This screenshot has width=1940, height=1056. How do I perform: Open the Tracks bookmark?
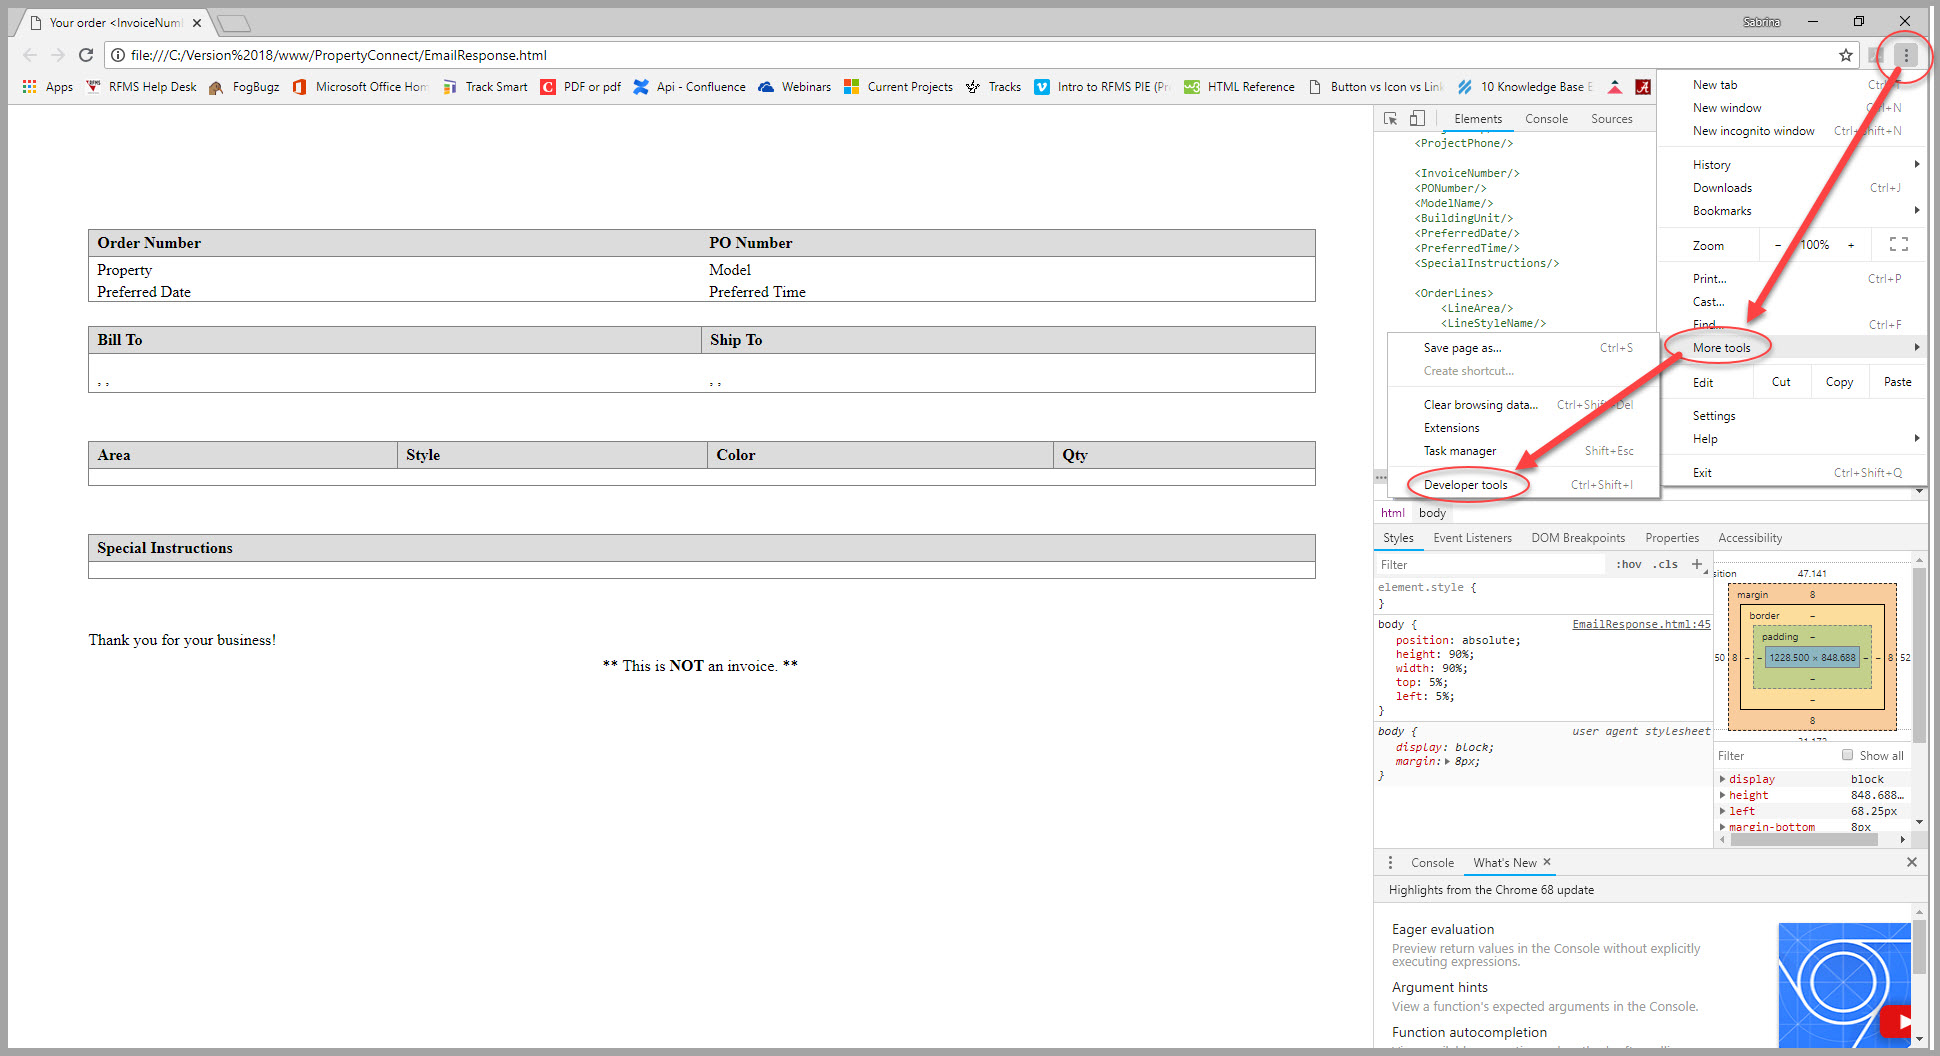click(993, 87)
